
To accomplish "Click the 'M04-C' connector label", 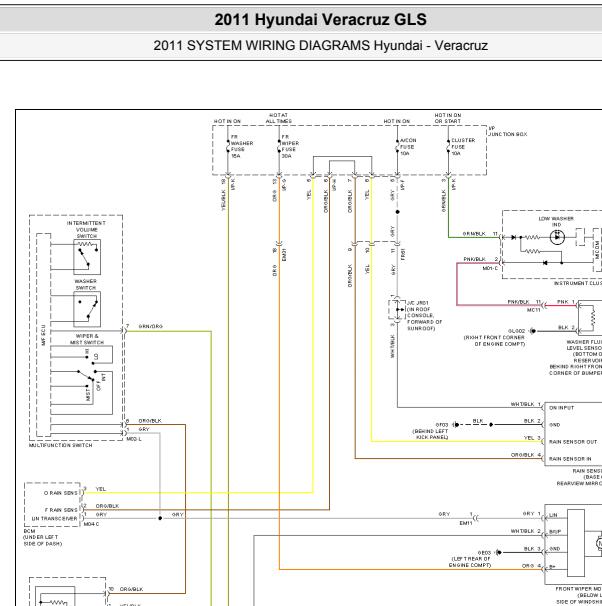I will tap(92, 524).
